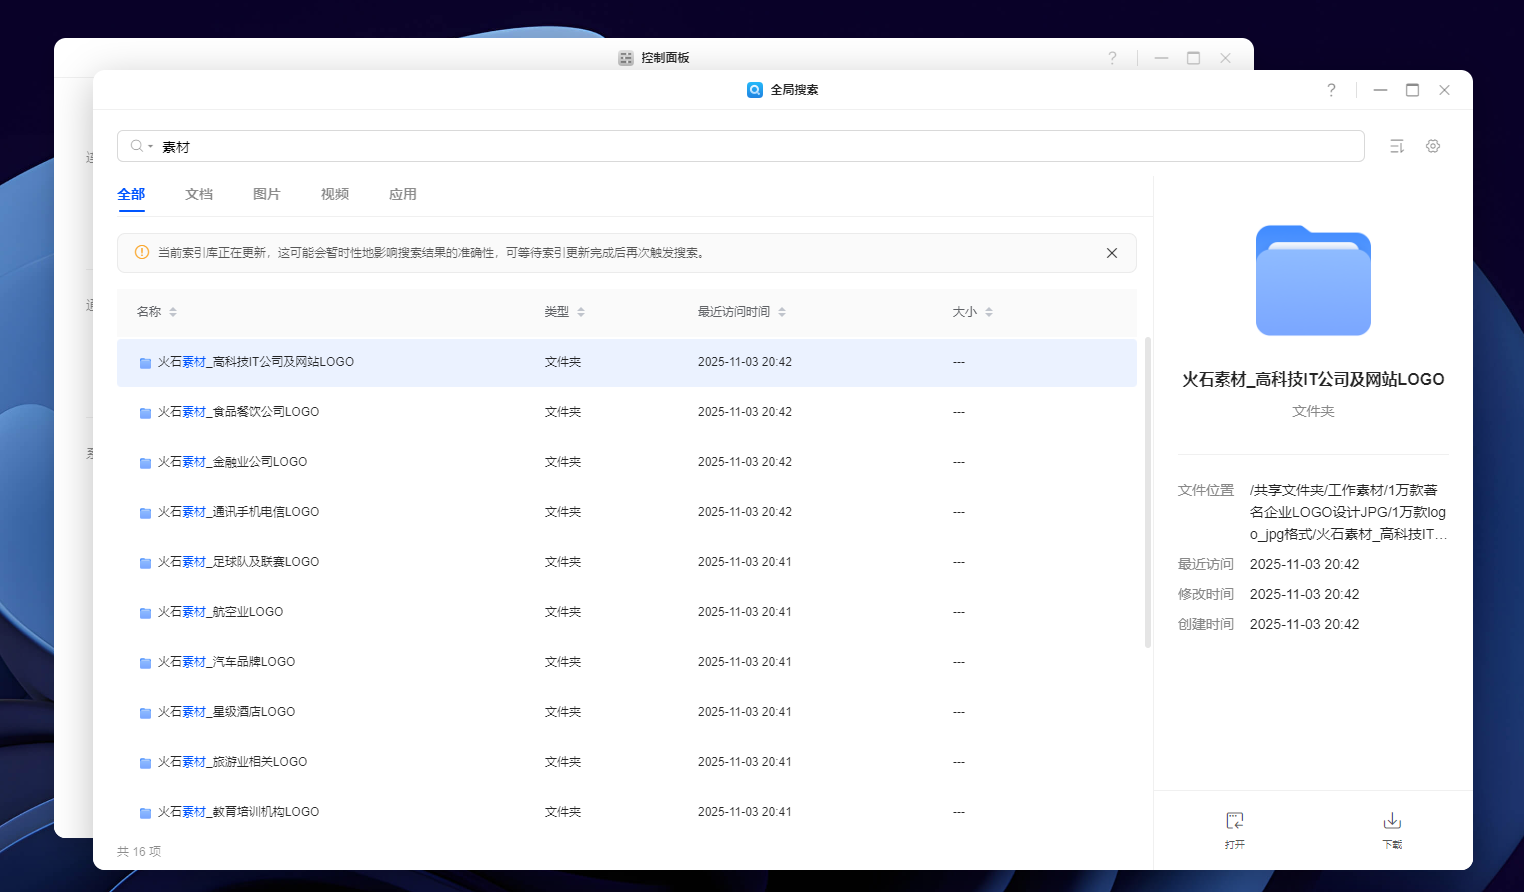Screen dimensions: 1524x892
Task: Select folder 火石素材_旅游业相关LOGO
Action: point(627,762)
